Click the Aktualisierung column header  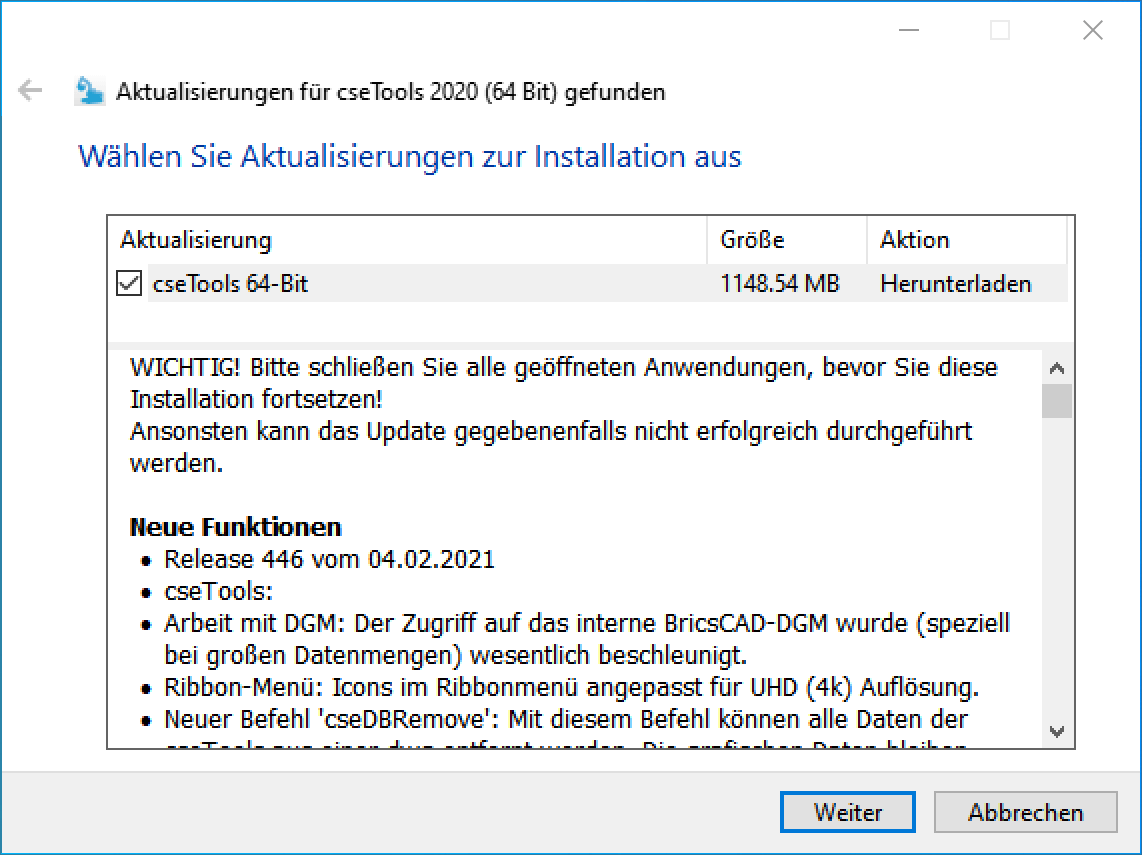point(196,240)
